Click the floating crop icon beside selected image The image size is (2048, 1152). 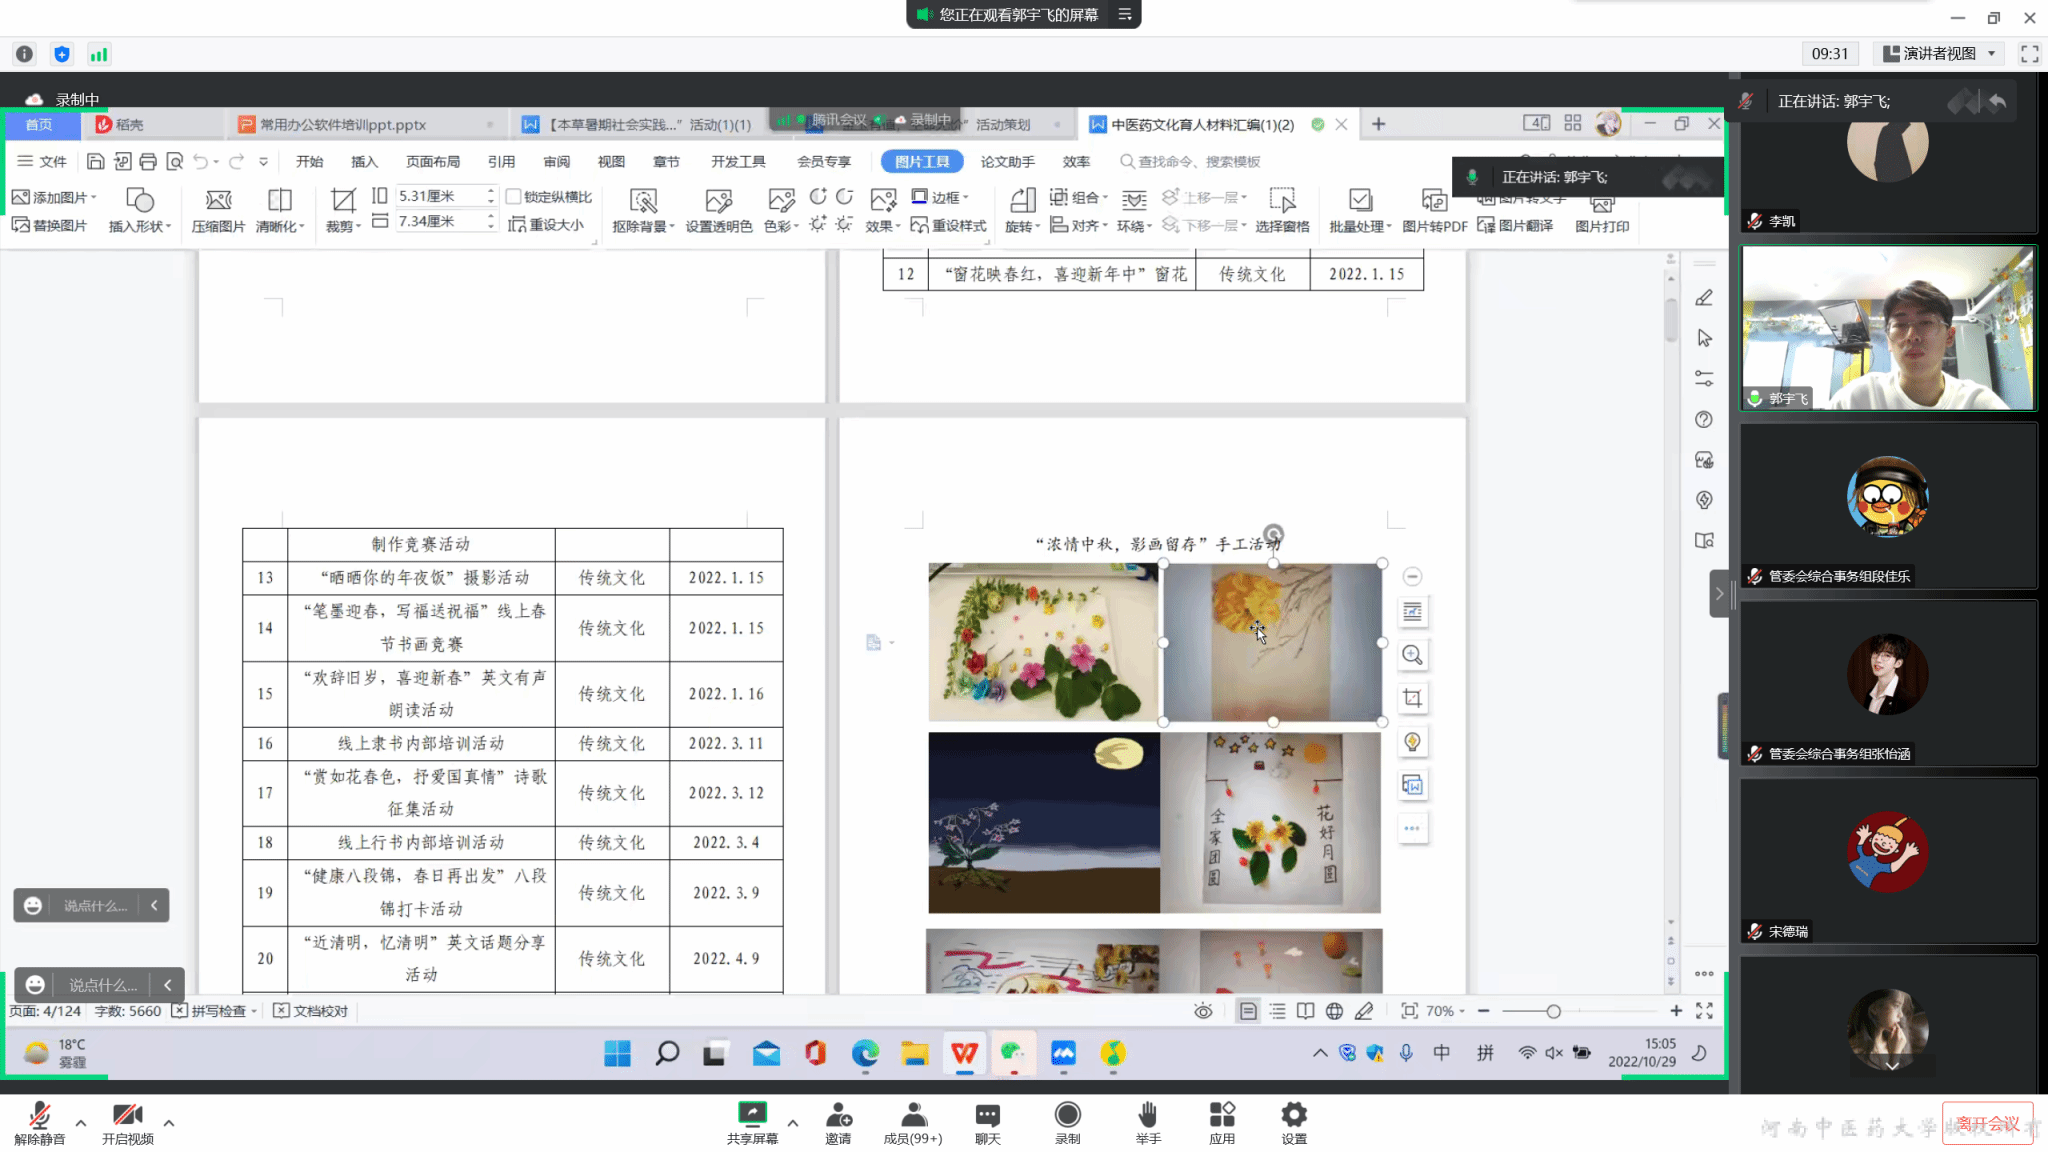[1412, 698]
